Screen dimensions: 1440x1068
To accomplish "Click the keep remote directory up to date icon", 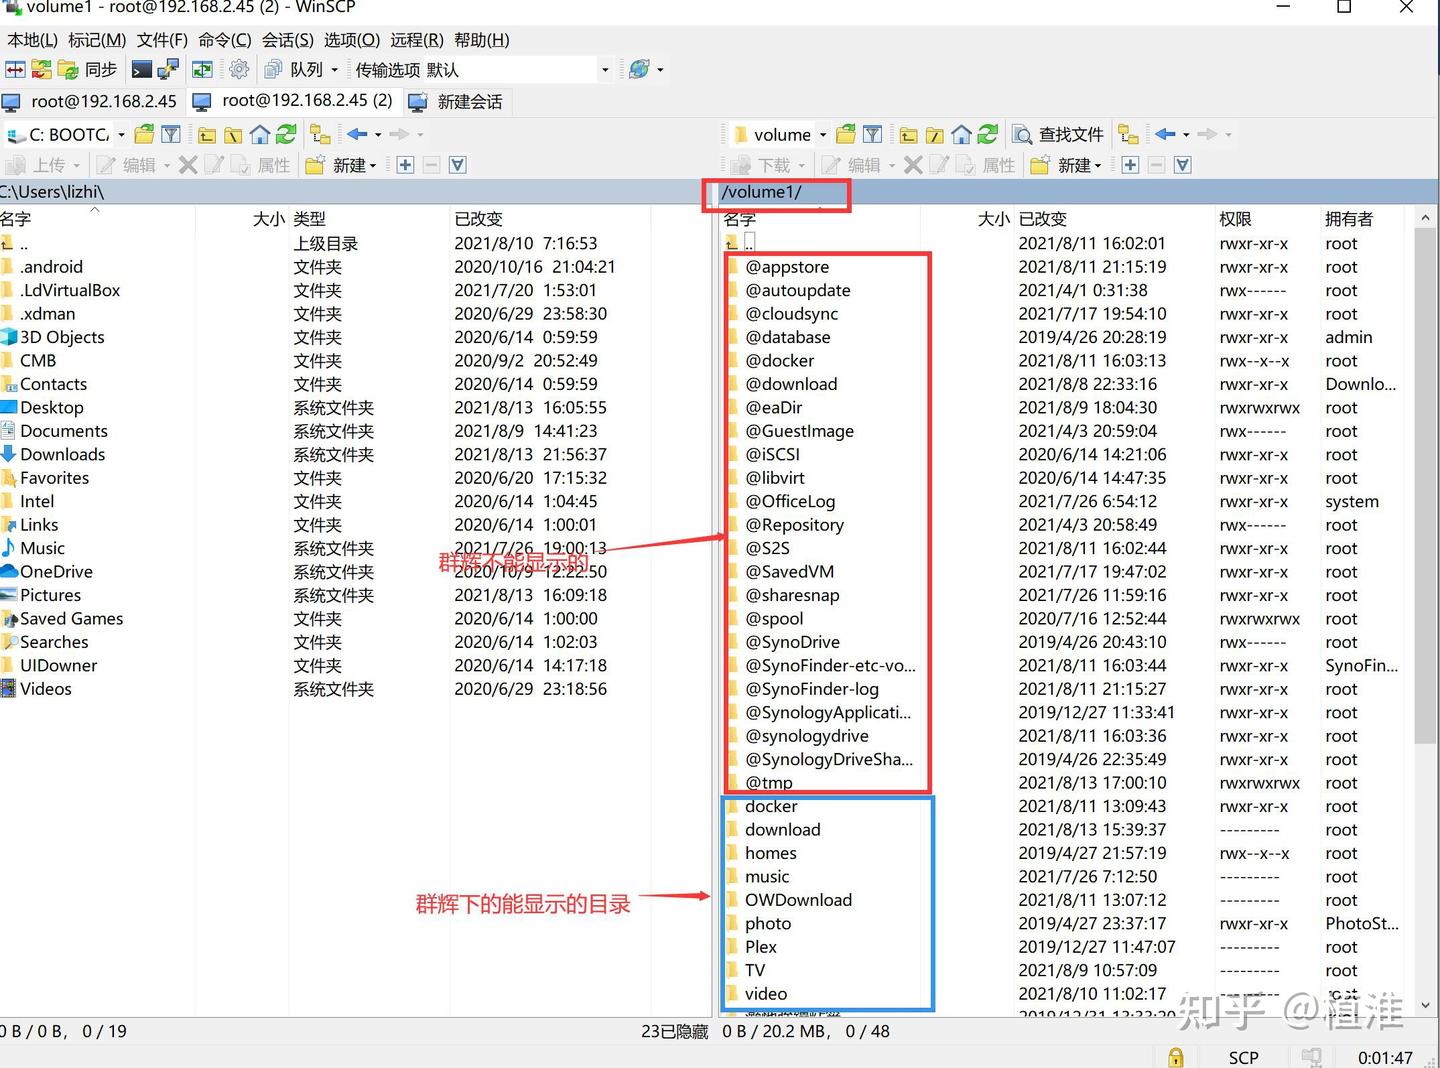I will [203, 69].
